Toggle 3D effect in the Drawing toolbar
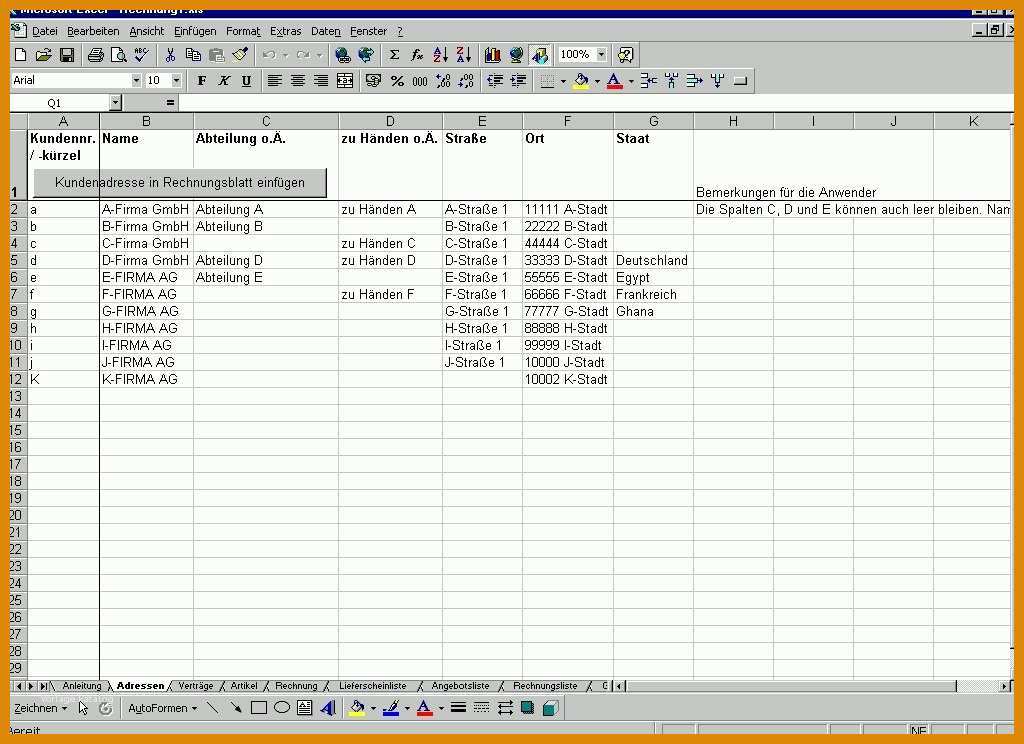The height and width of the screenshot is (744, 1024). [551, 707]
